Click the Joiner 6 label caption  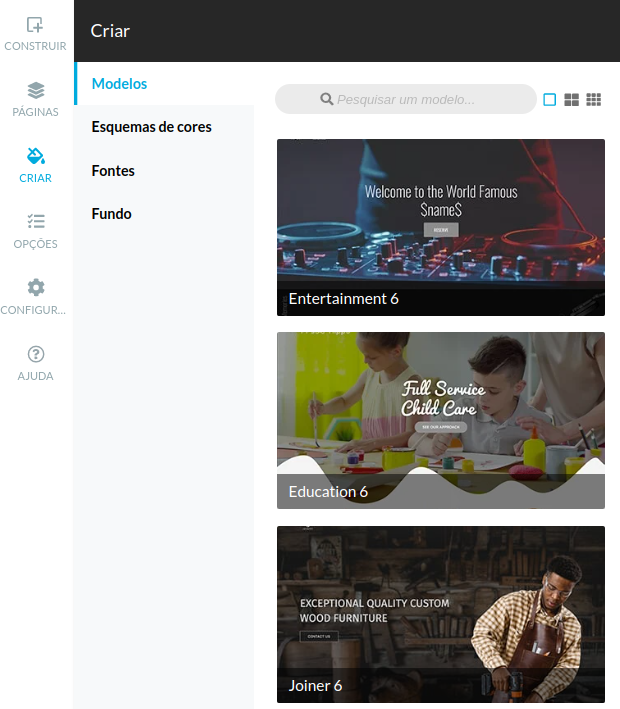tap(315, 686)
